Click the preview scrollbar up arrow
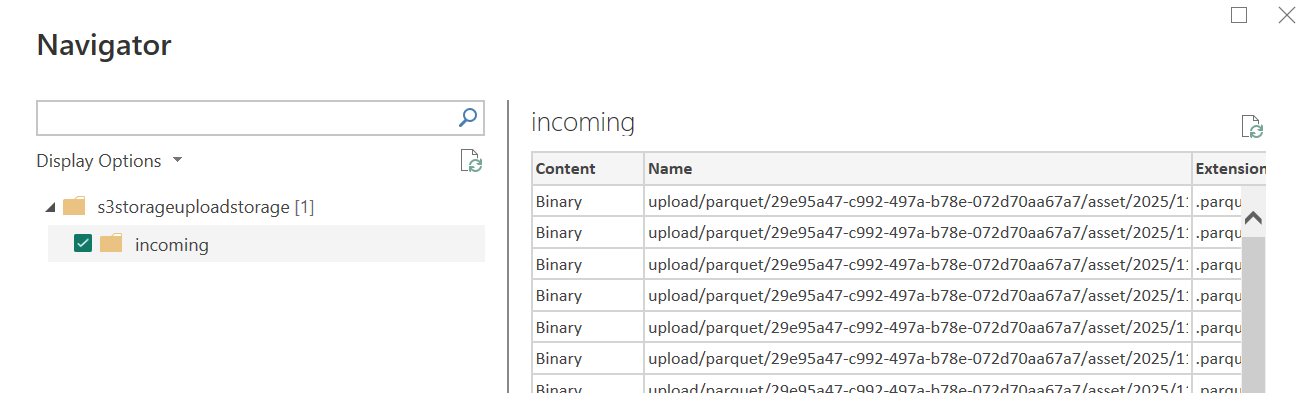1303x393 pixels. (1253, 217)
